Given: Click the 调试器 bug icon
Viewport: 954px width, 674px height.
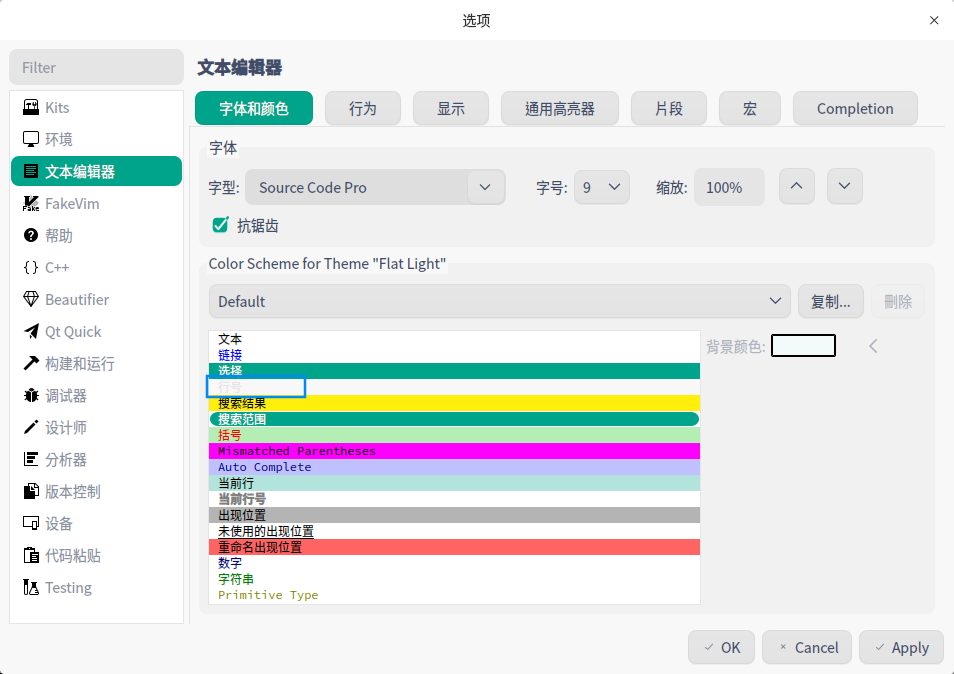Looking at the screenshot, I should tap(31, 396).
